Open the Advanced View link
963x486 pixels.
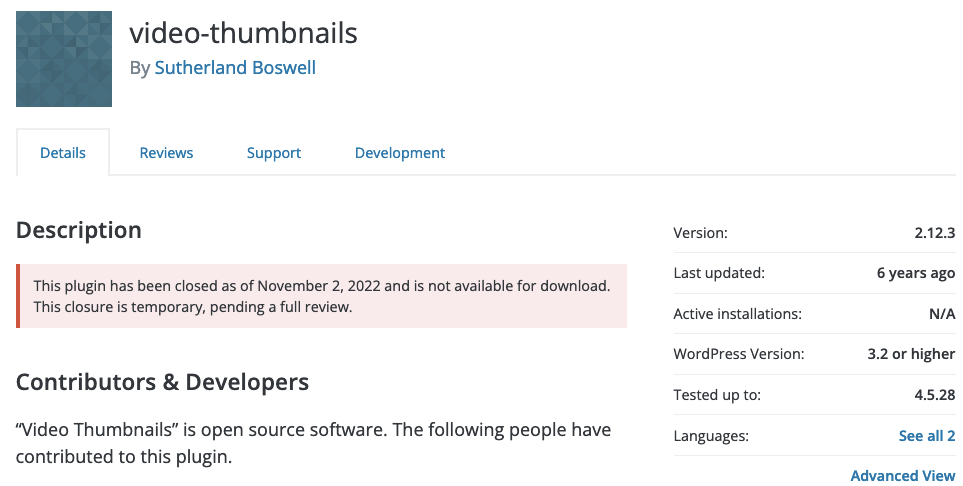tap(903, 476)
